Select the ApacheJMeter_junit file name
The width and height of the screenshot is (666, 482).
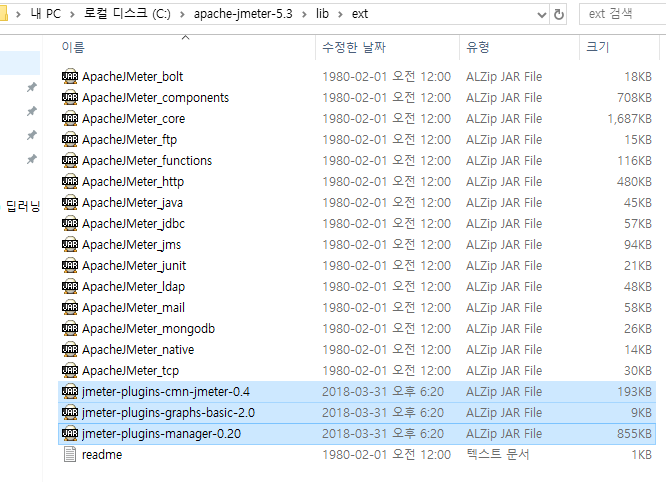coord(134,266)
